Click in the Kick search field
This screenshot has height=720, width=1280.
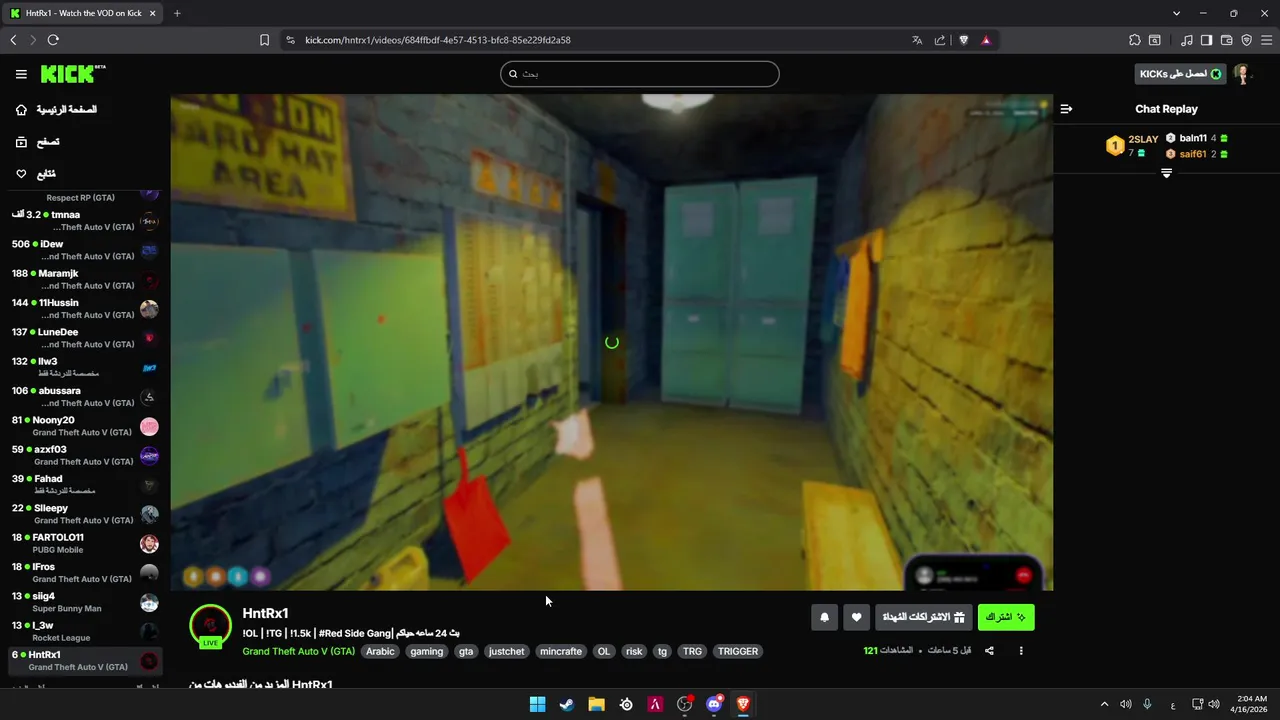click(x=640, y=74)
